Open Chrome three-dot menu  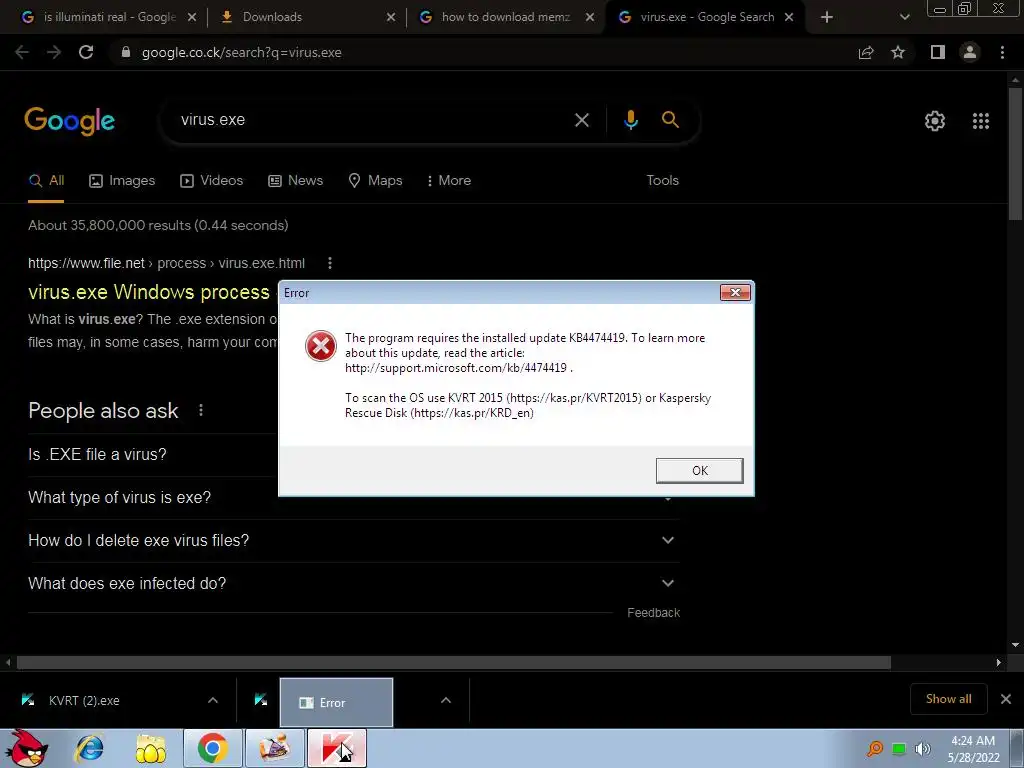1002,52
